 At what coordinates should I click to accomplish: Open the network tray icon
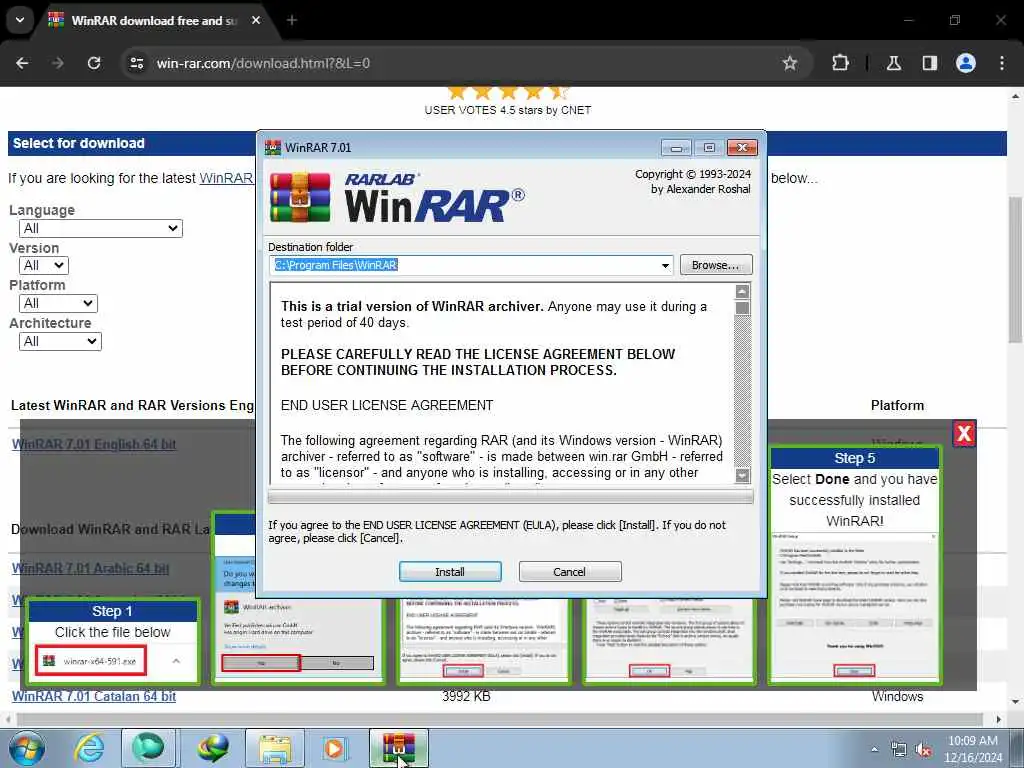[x=899, y=749]
